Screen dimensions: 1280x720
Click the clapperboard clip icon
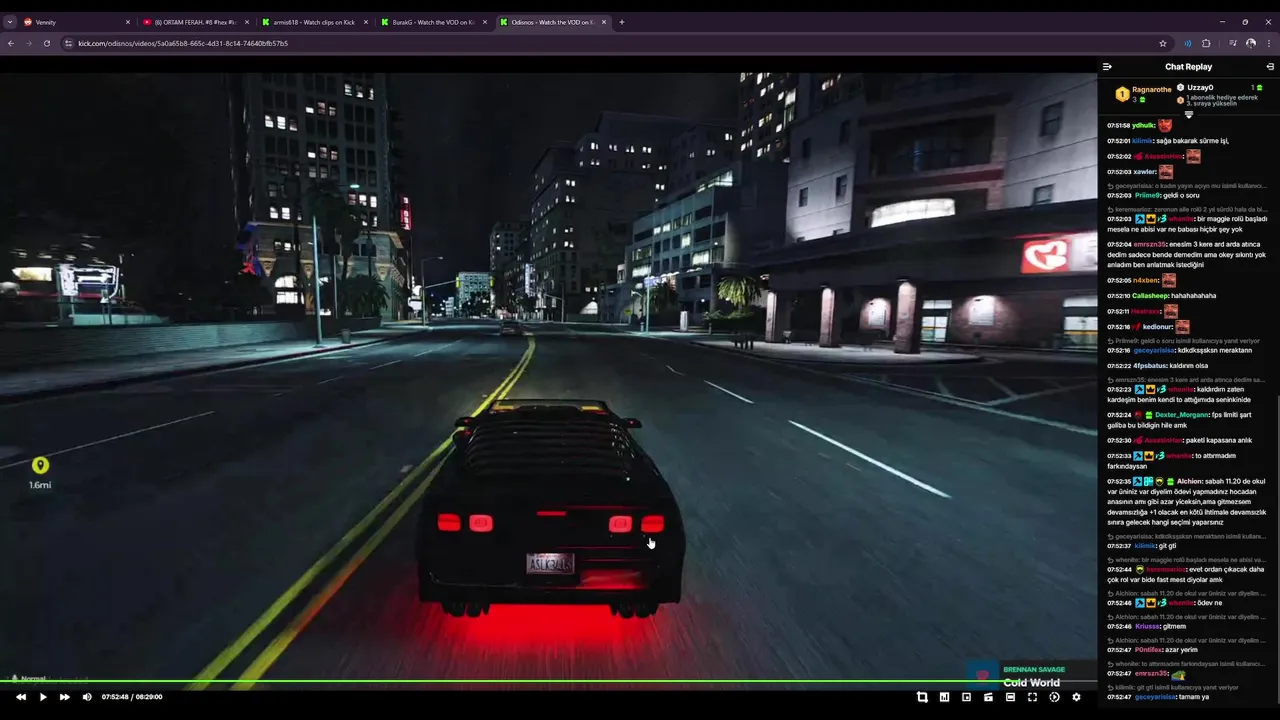click(988, 697)
